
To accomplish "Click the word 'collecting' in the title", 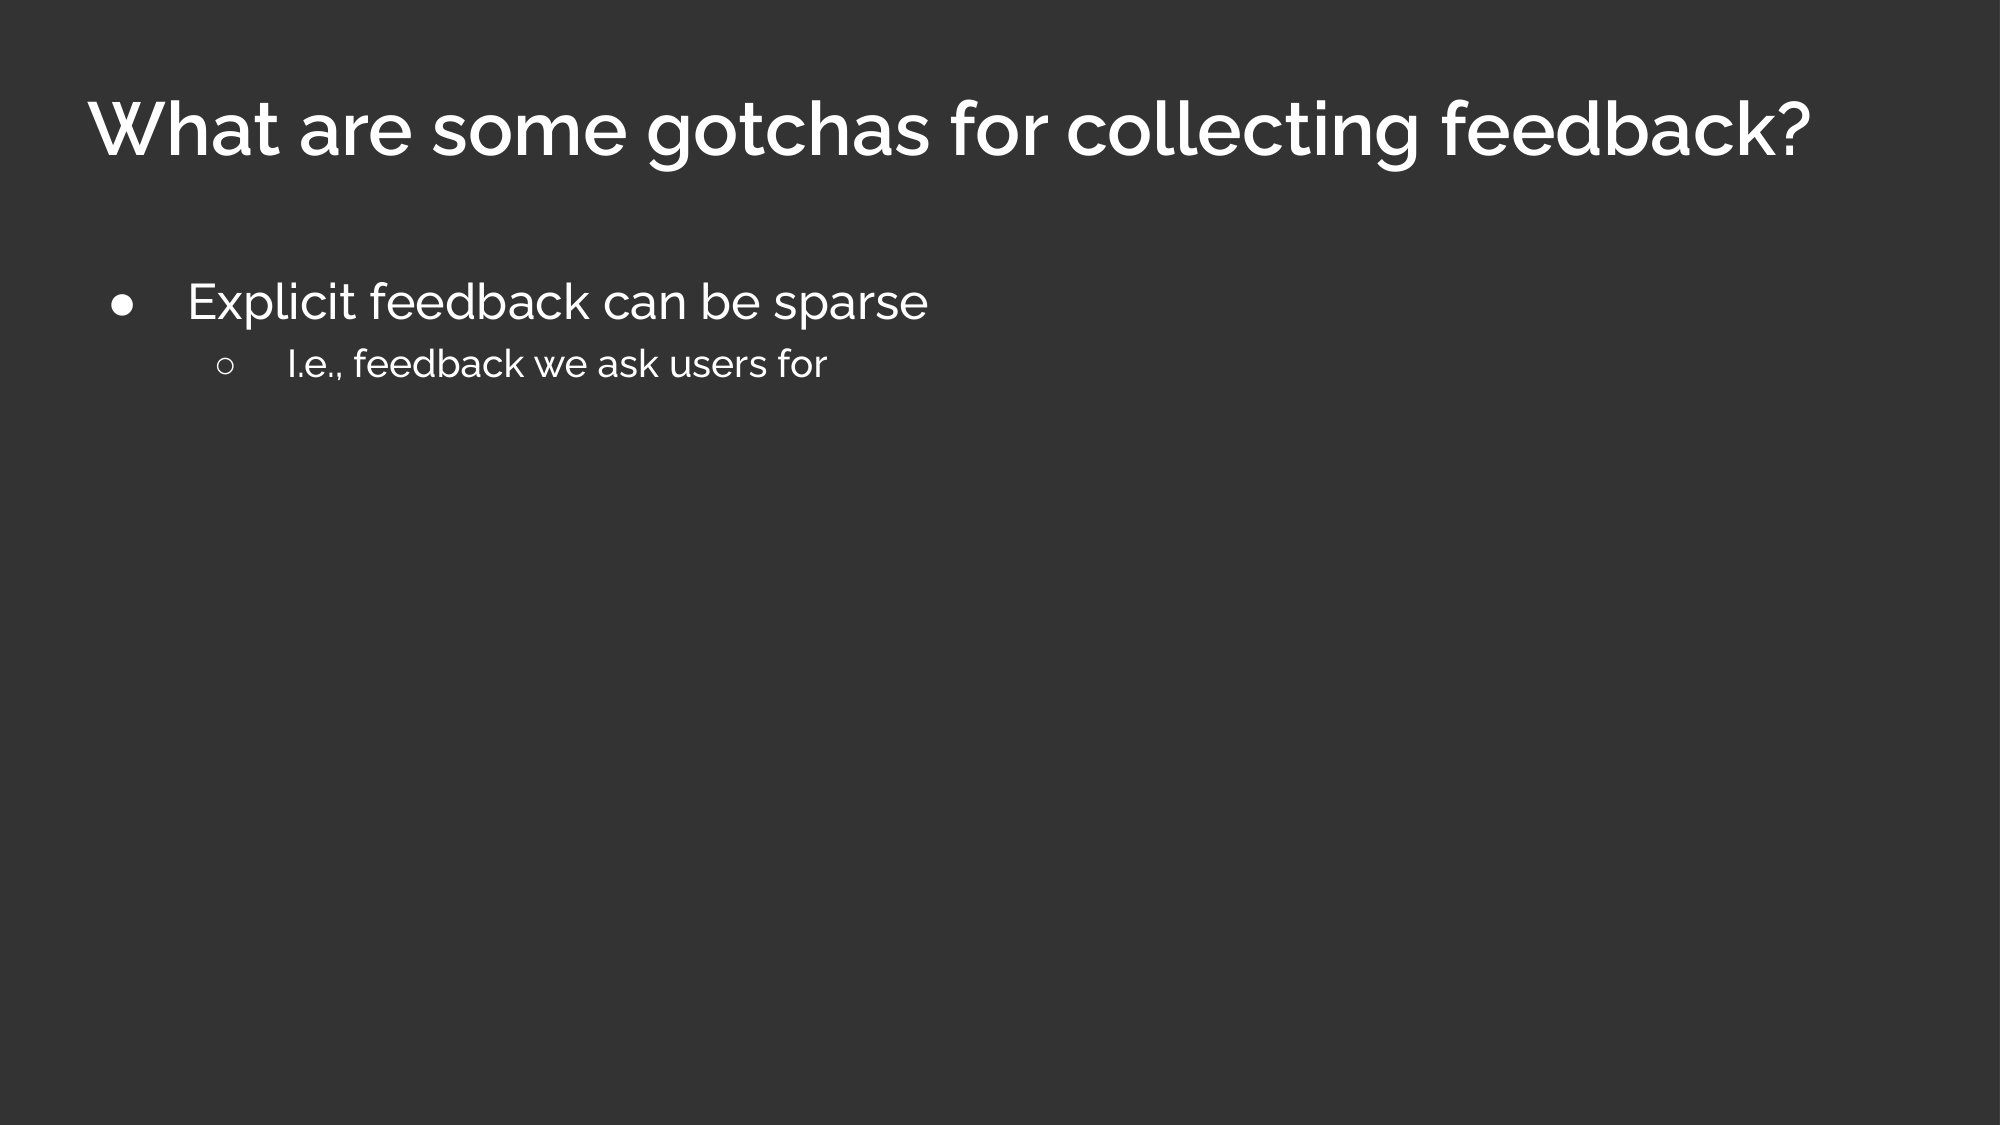I will [1242, 132].
